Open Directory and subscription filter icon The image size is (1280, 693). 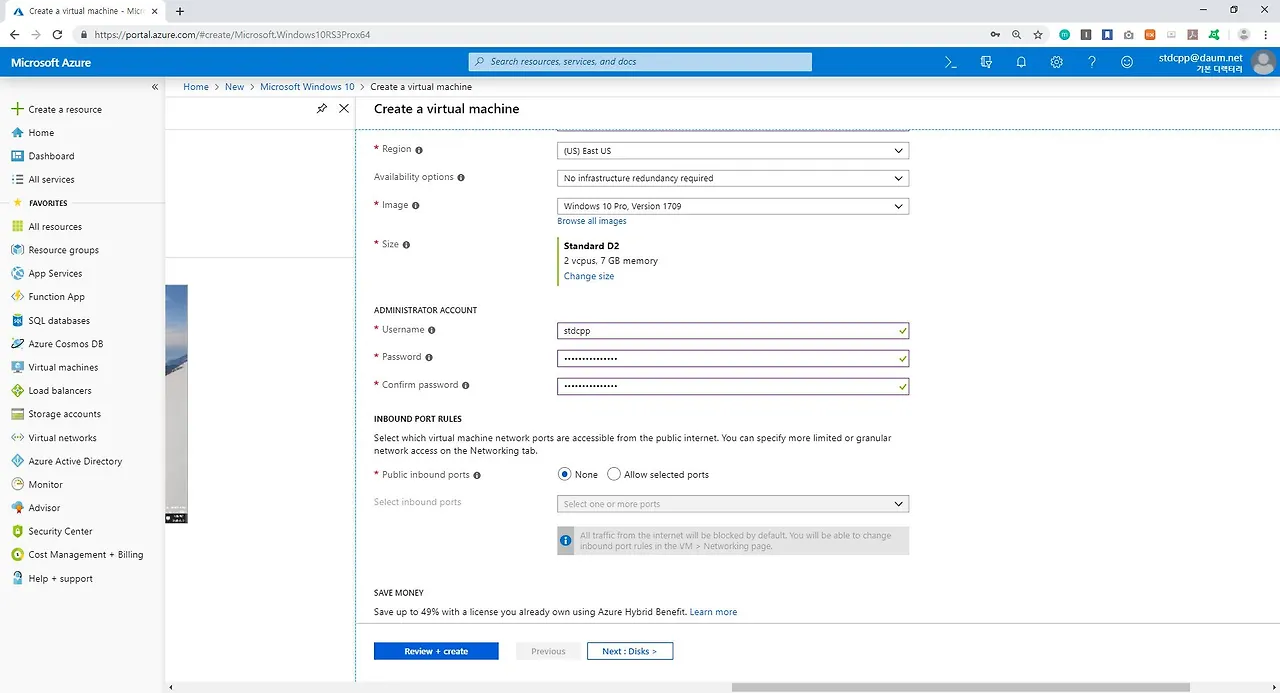[986, 62]
